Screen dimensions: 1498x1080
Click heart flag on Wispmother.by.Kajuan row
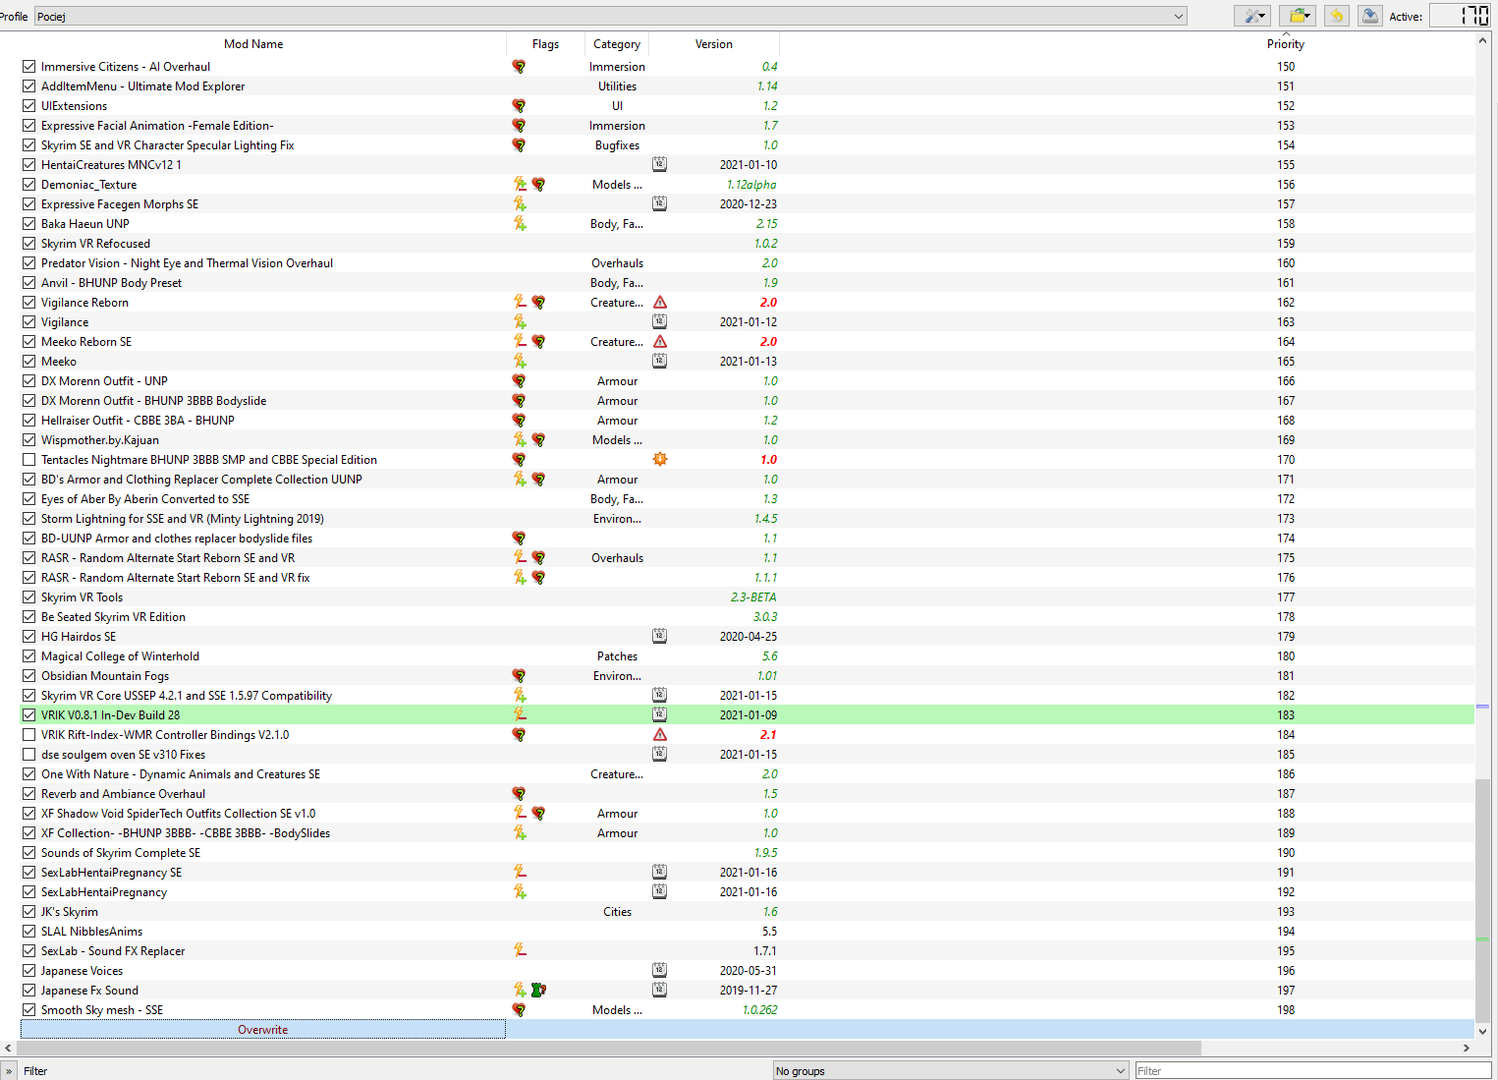tap(539, 440)
